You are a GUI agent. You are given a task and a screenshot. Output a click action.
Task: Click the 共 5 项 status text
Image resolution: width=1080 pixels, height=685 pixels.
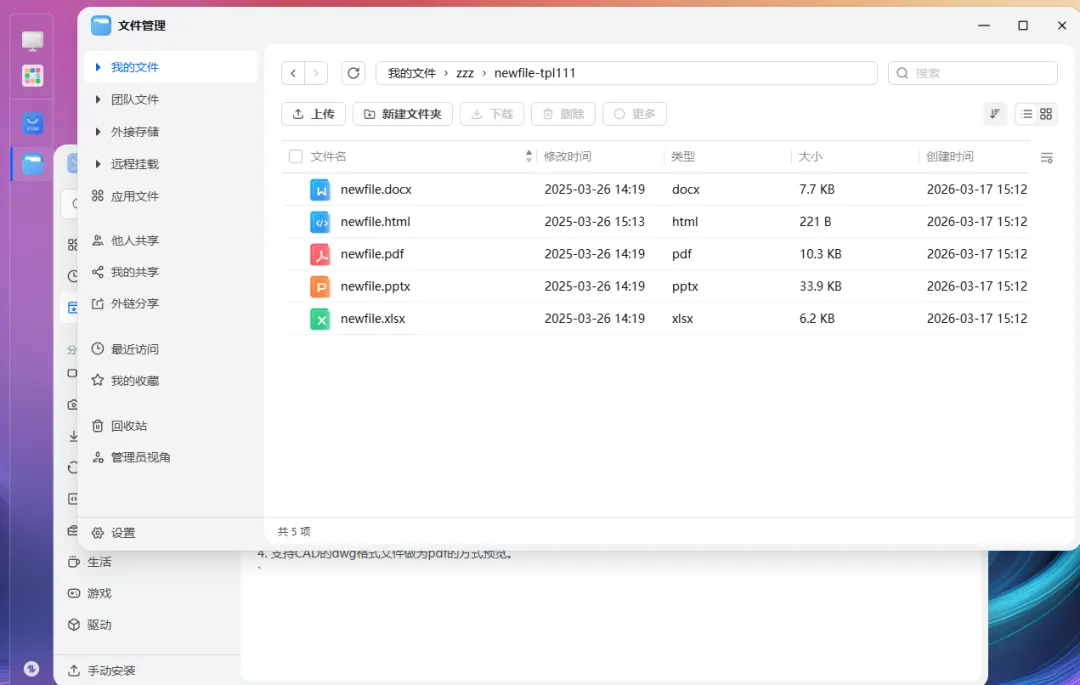(294, 531)
